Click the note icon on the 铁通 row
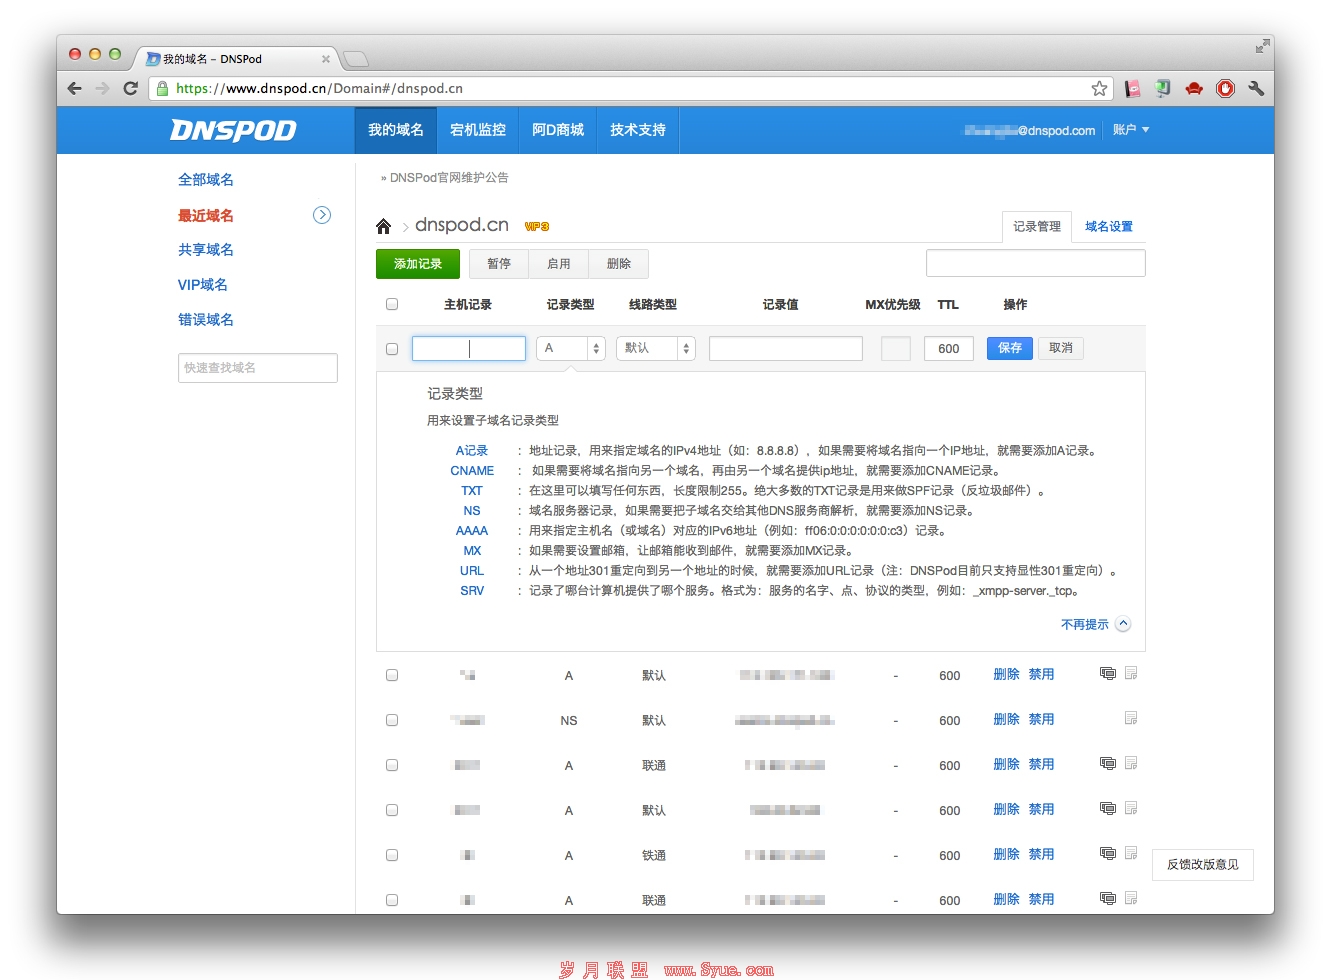This screenshot has height=980, width=1331. pos(1131,853)
